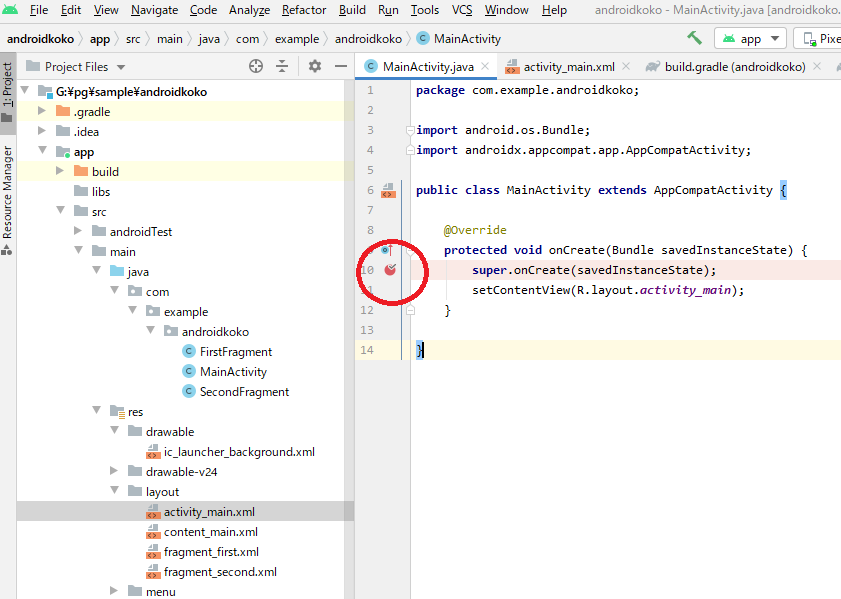This screenshot has width=841, height=599.
Task: Expand the .gradle folder
Action: [x=42, y=111]
